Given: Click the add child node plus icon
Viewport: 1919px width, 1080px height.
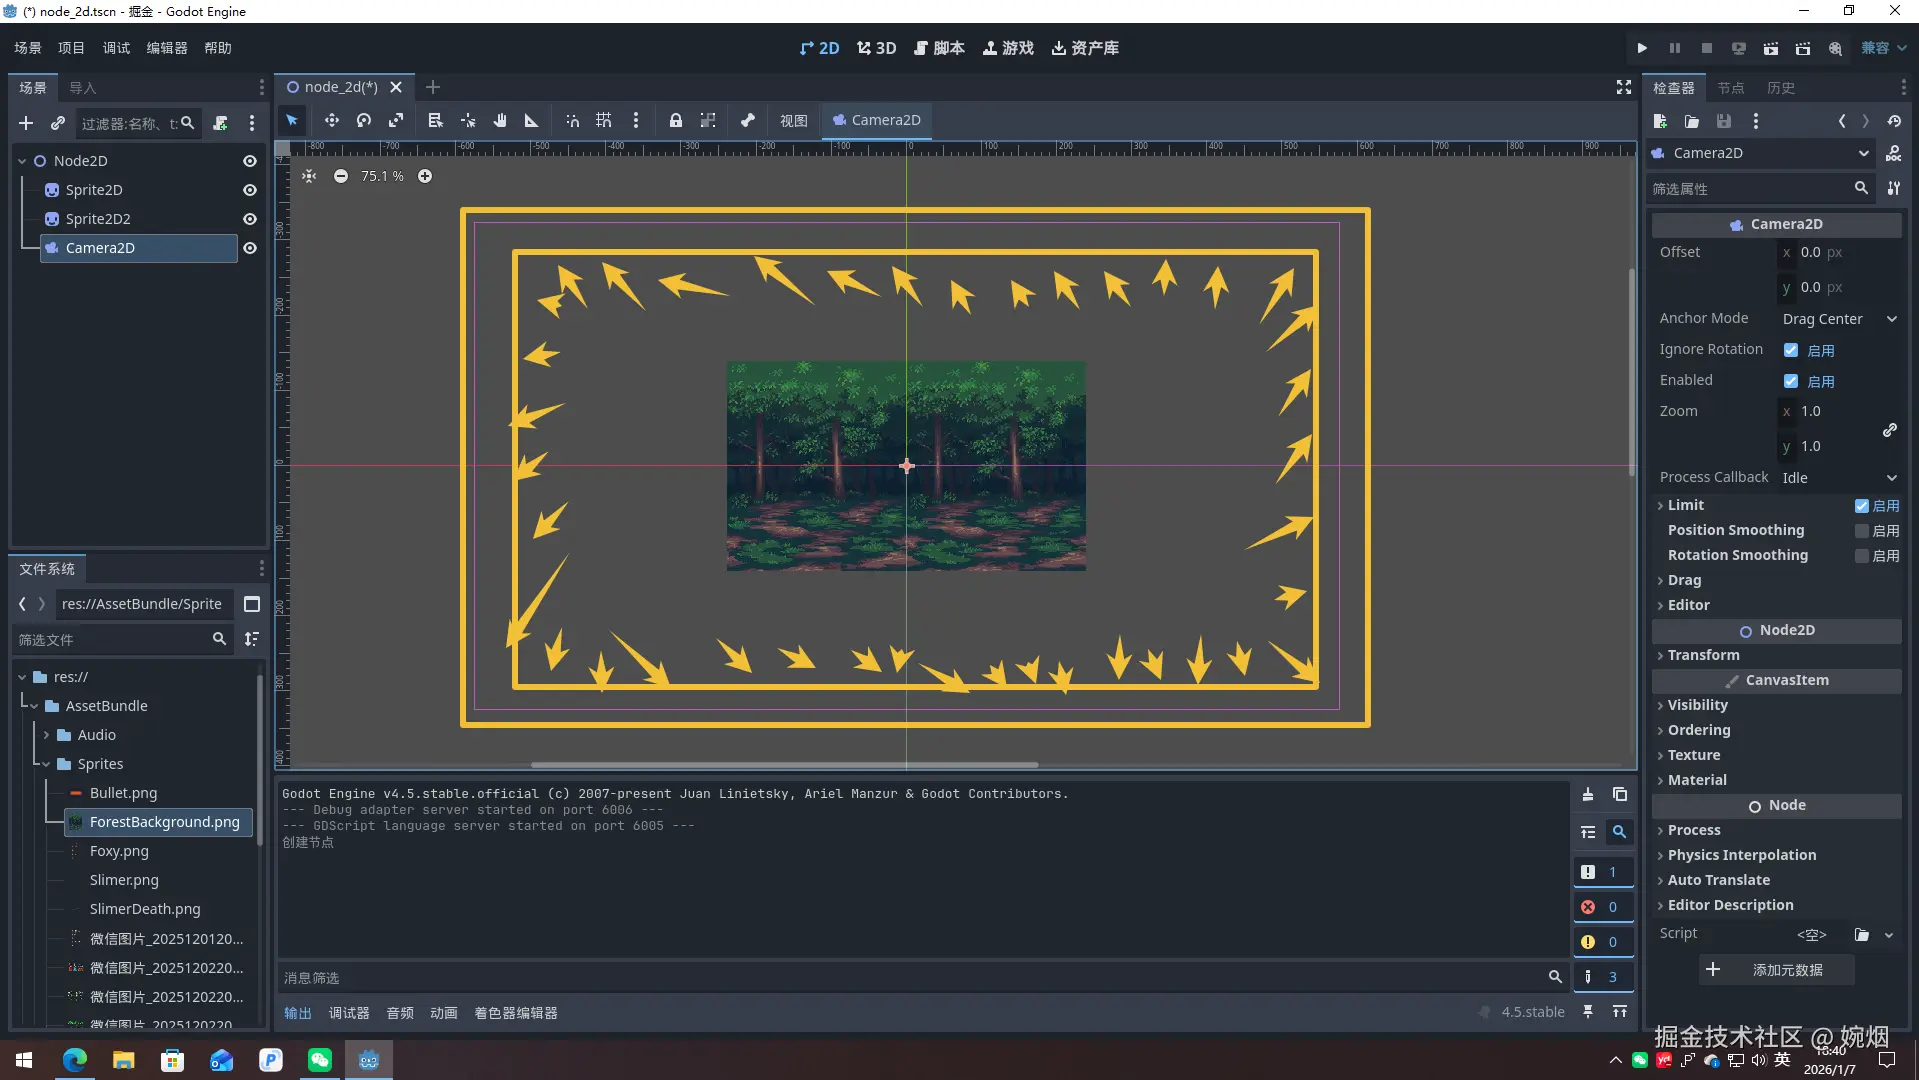Looking at the screenshot, I should point(26,123).
